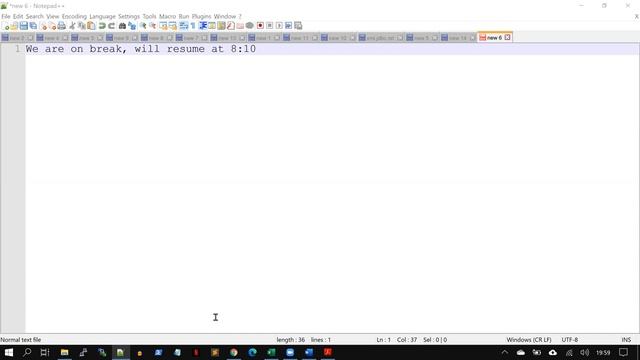Viewport: 640px width, 360px height.
Task: Open the Edit menu
Action: [x=18, y=16]
